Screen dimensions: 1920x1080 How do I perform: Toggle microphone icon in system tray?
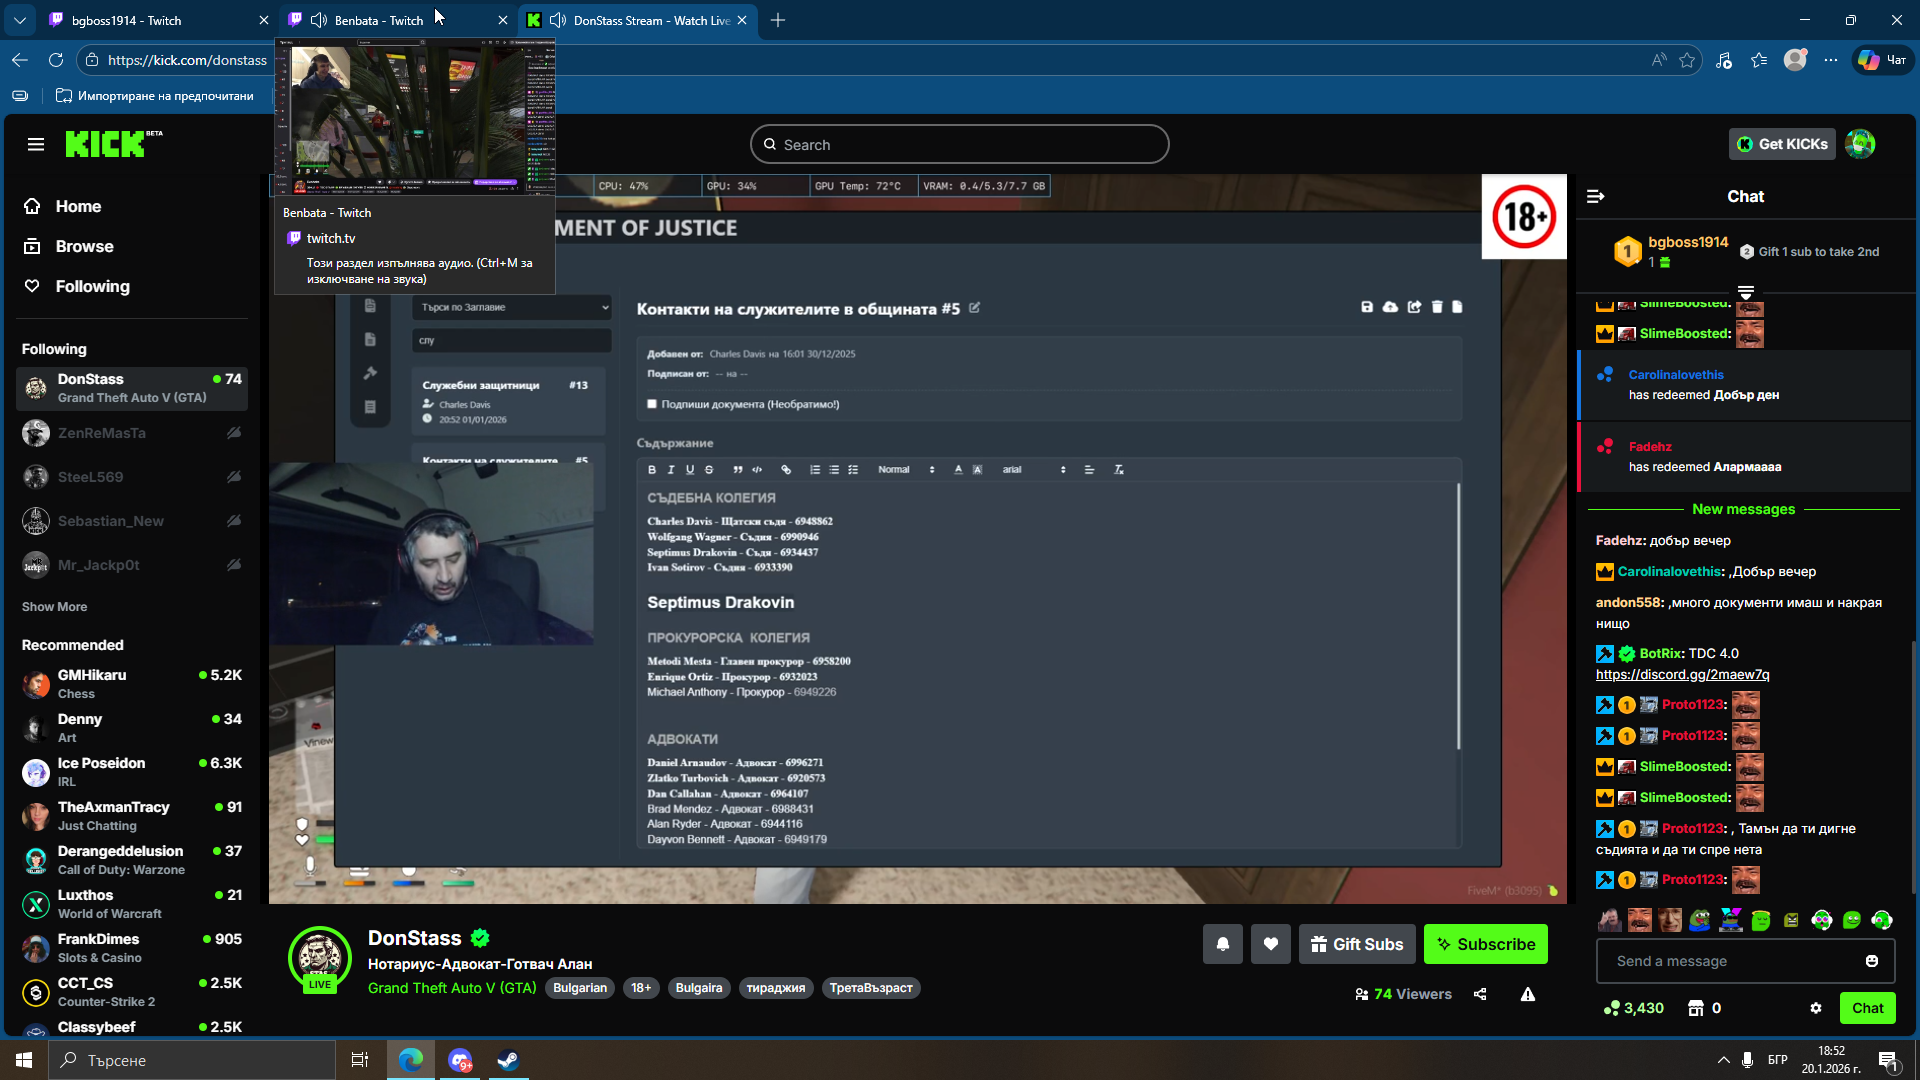click(x=1747, y=1060)
